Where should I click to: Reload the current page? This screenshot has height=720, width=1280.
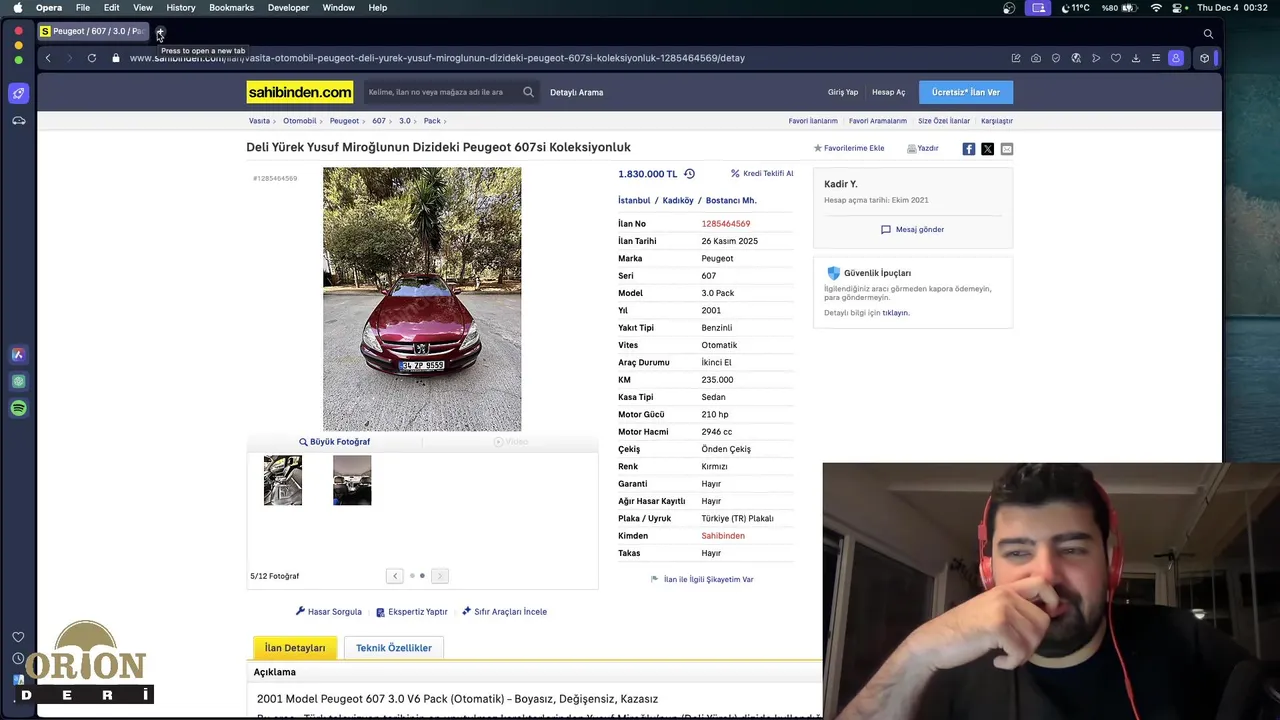(91, 58)
